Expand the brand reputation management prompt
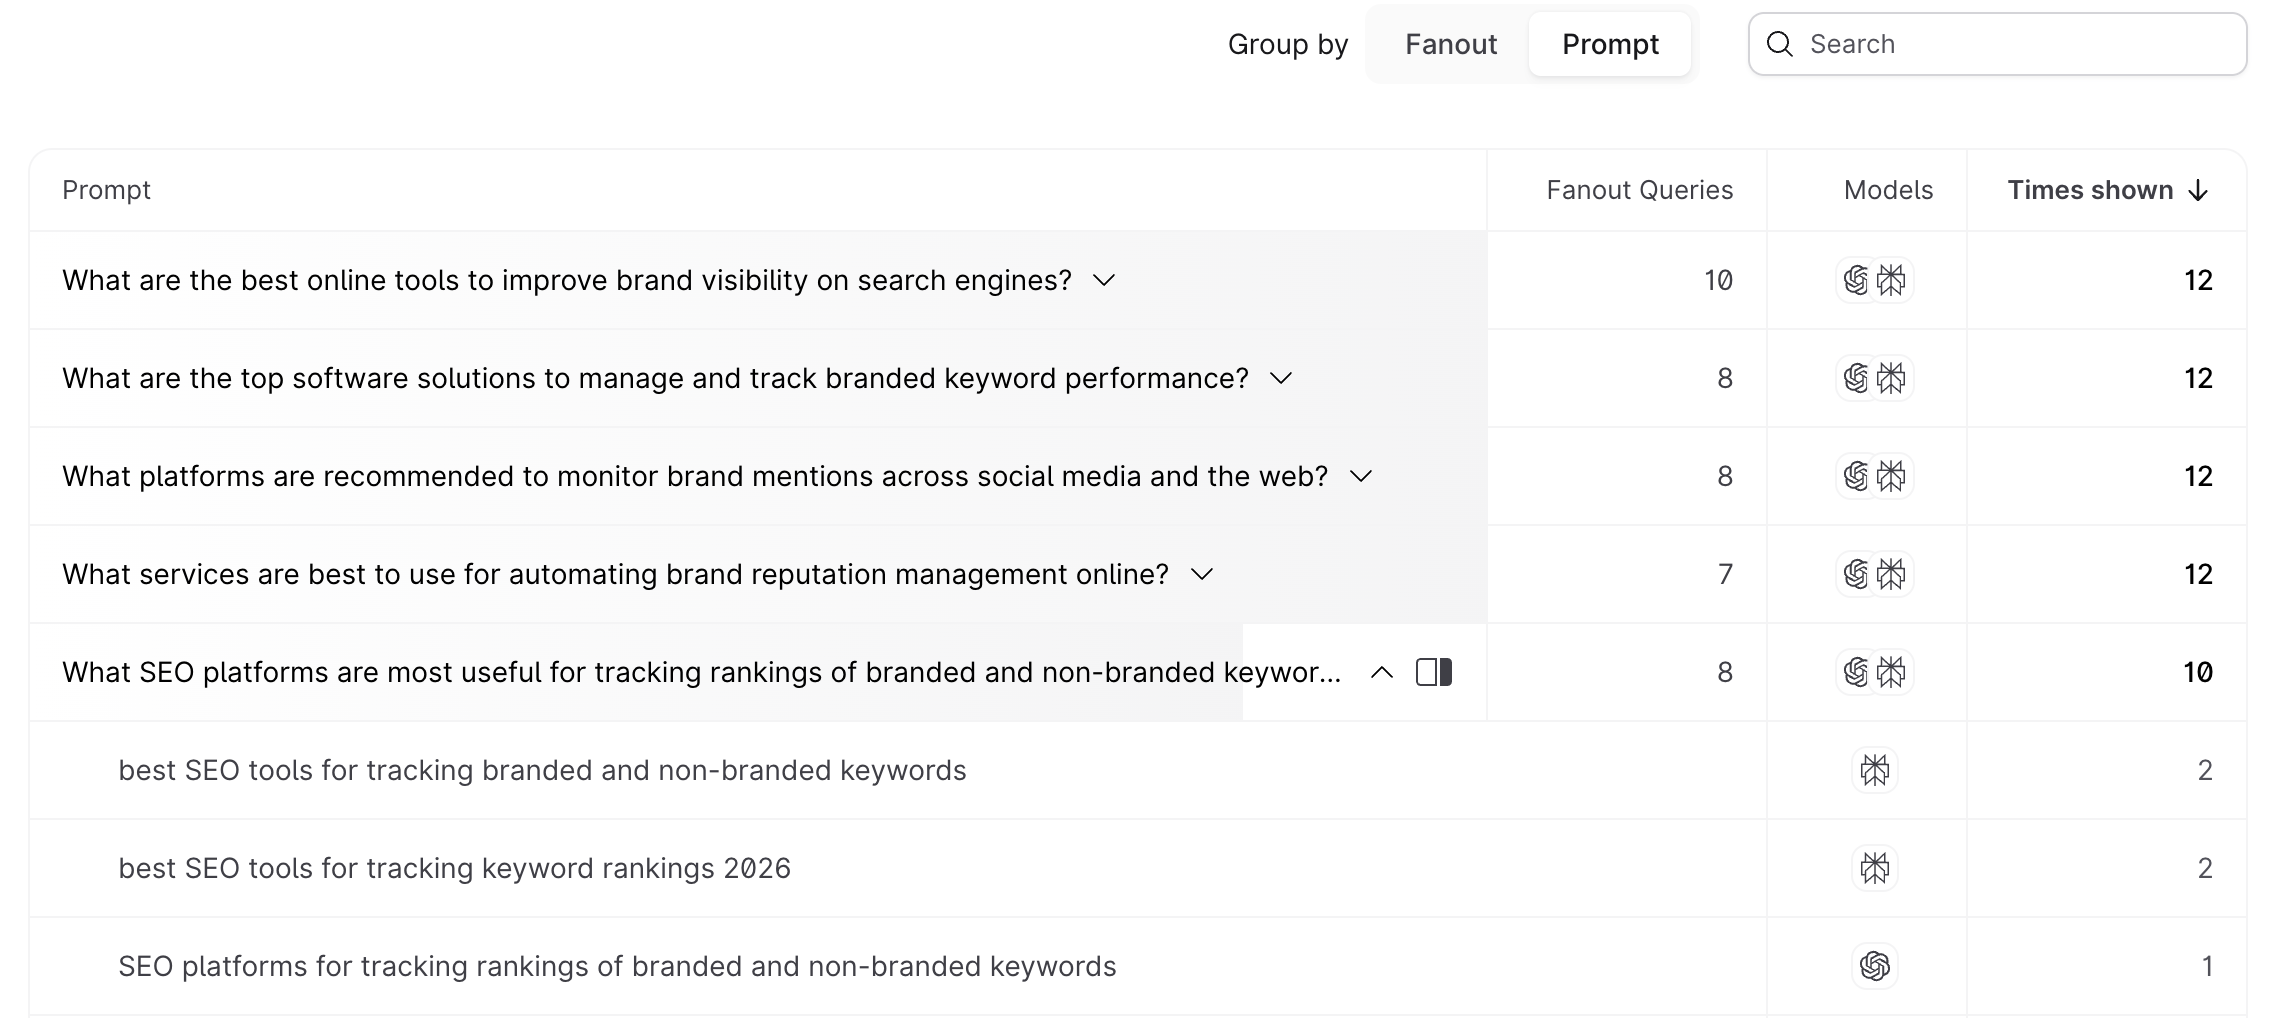 click(1202, 574)
